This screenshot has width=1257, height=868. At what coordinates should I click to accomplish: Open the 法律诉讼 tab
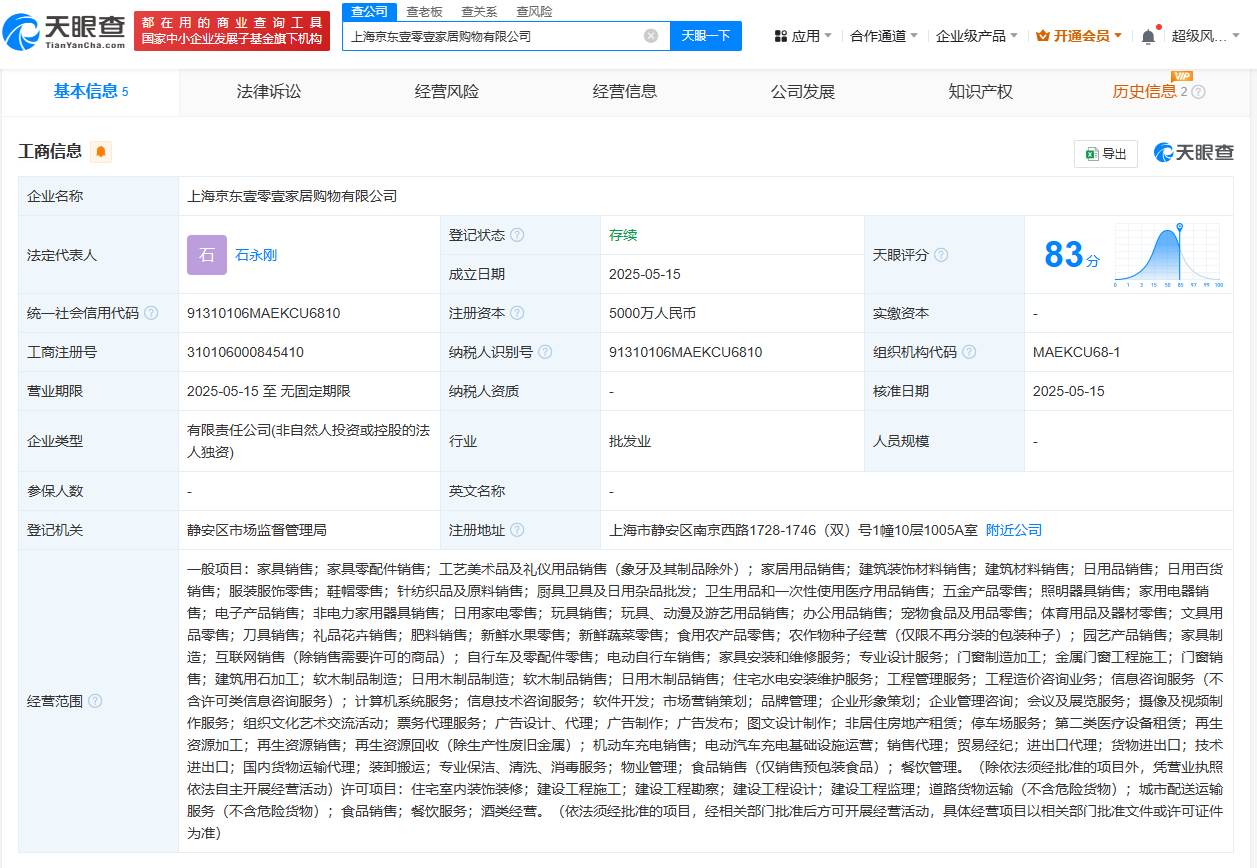pos(269,91)
